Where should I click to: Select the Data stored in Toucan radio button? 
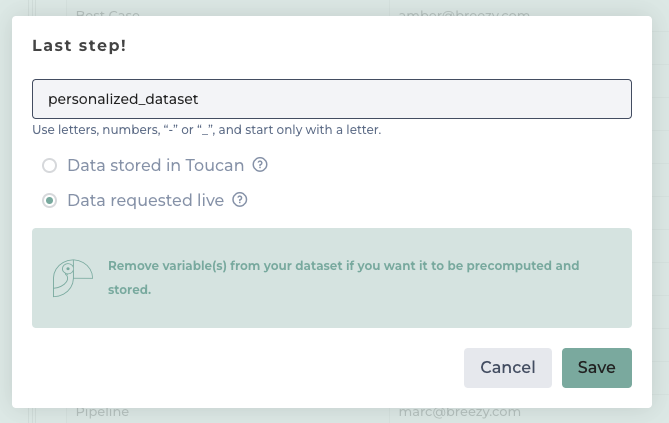(x=49, y=165)
